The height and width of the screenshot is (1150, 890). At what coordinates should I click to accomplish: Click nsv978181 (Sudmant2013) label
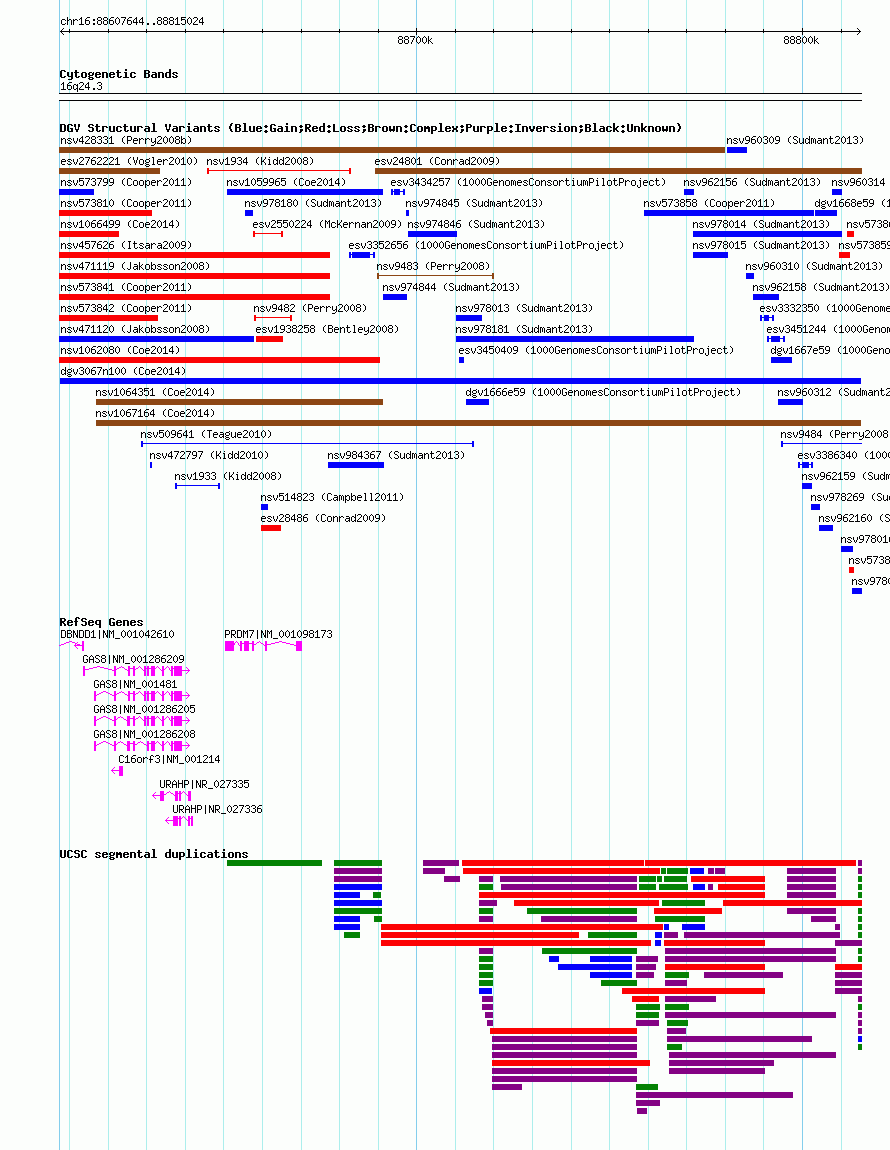click(x=524, y=329)
